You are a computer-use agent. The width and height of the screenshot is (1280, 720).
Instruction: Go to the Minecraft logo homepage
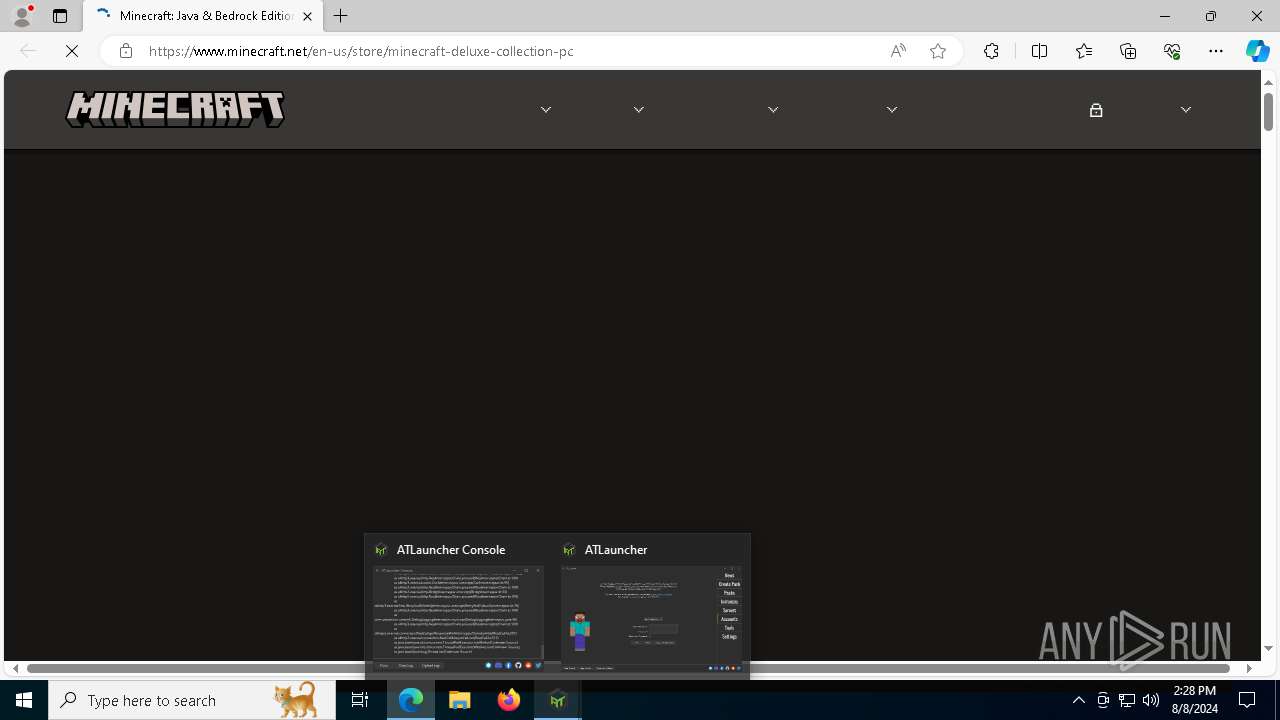(x=175, y=109)
